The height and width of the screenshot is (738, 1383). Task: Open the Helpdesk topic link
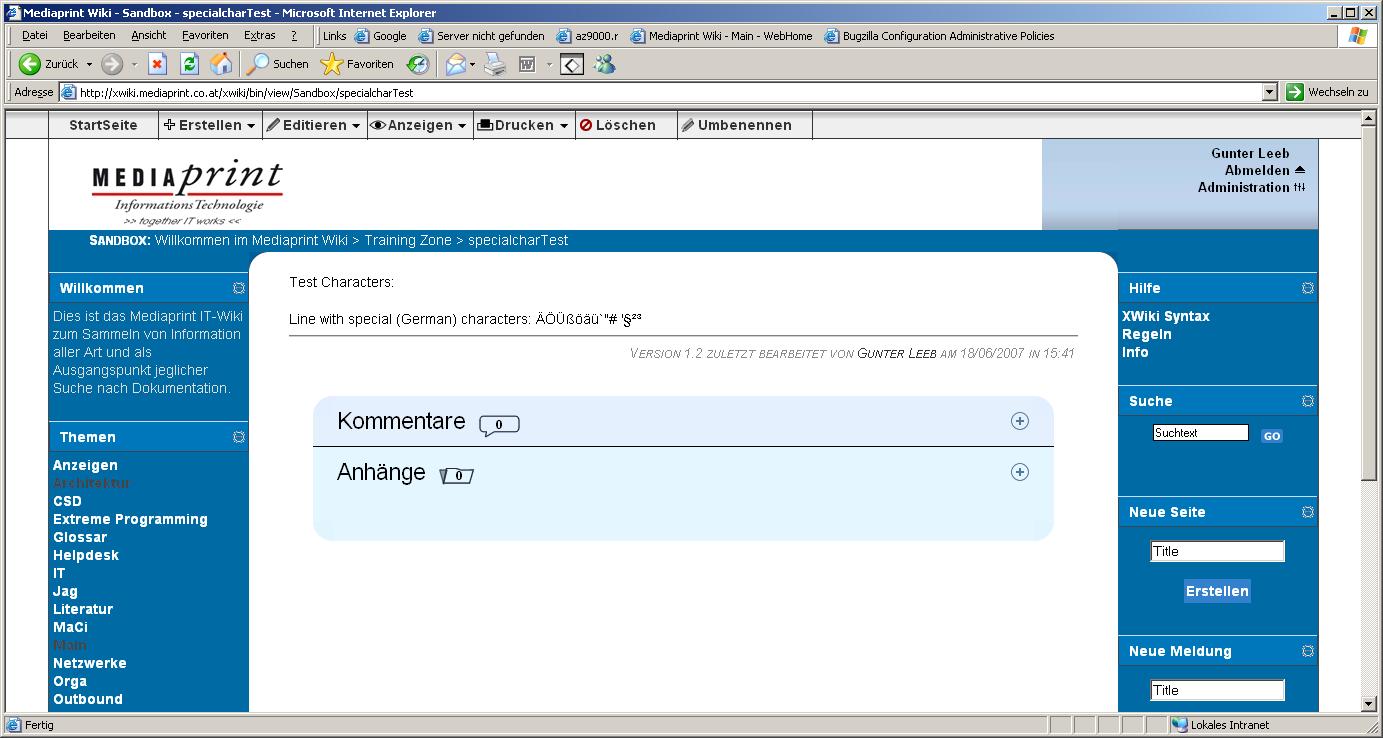point(86,555)
